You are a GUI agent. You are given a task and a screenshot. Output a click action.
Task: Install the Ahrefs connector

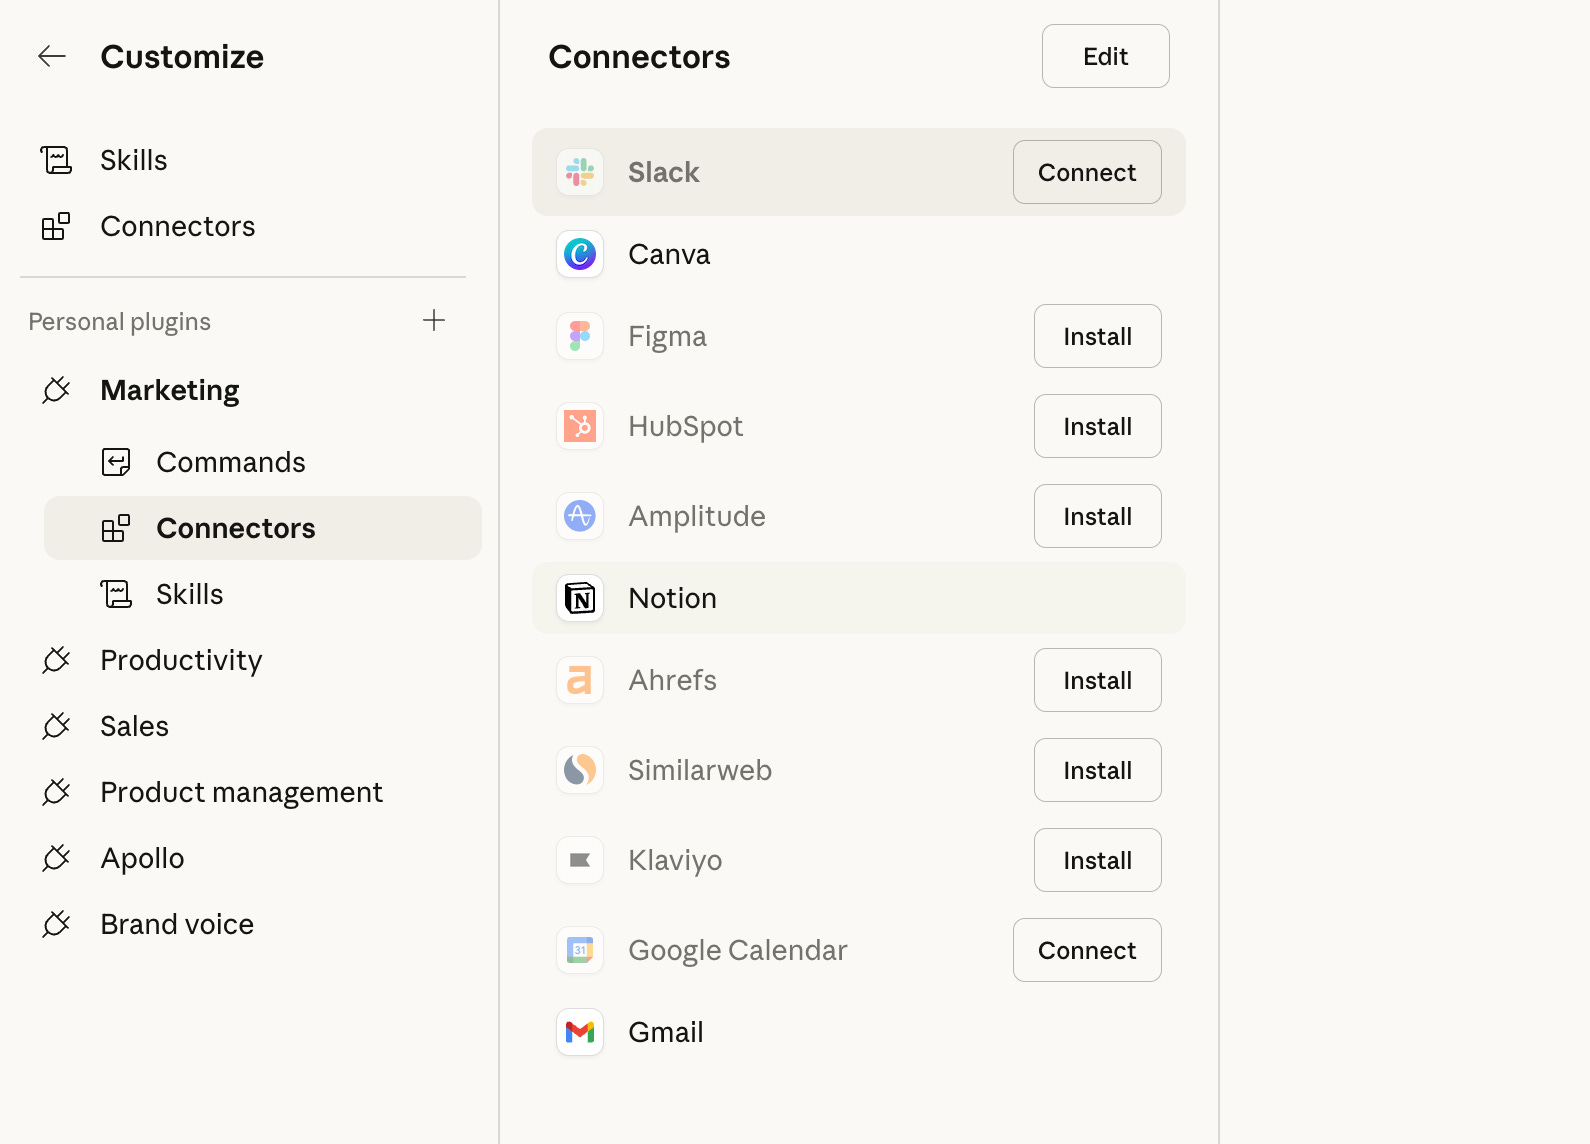pyautogui.click(x=1098, y=680)
